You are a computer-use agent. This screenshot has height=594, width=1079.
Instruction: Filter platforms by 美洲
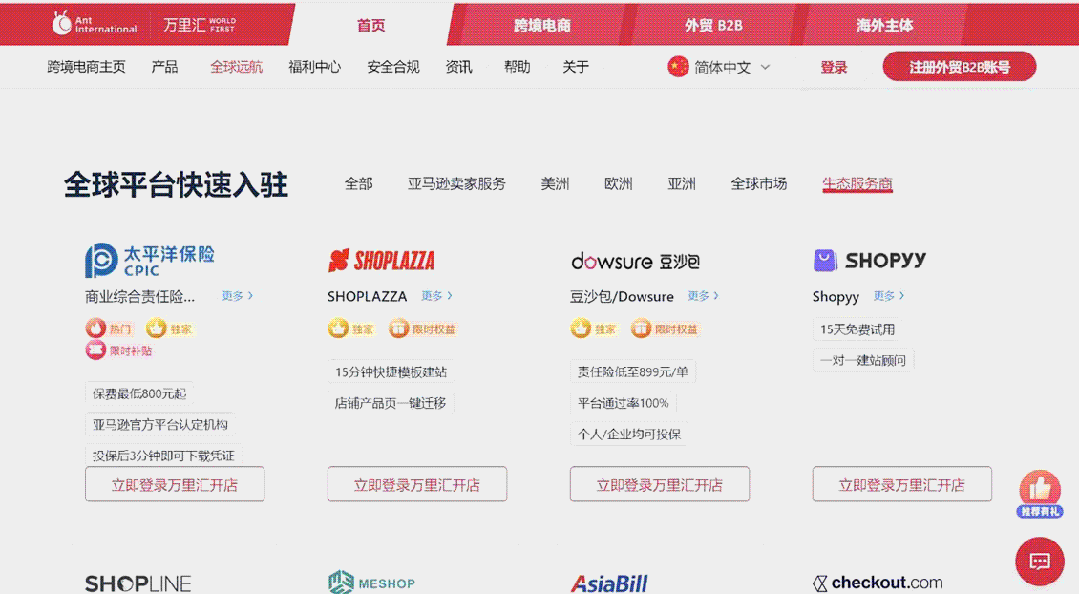[555, 184]
